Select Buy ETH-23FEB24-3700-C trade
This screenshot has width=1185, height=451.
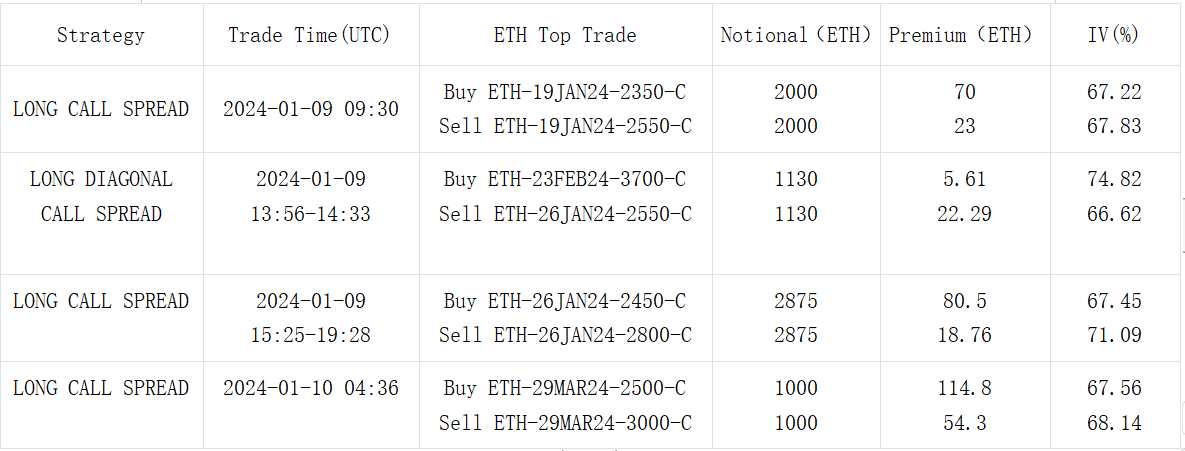(x=565, y=180)
